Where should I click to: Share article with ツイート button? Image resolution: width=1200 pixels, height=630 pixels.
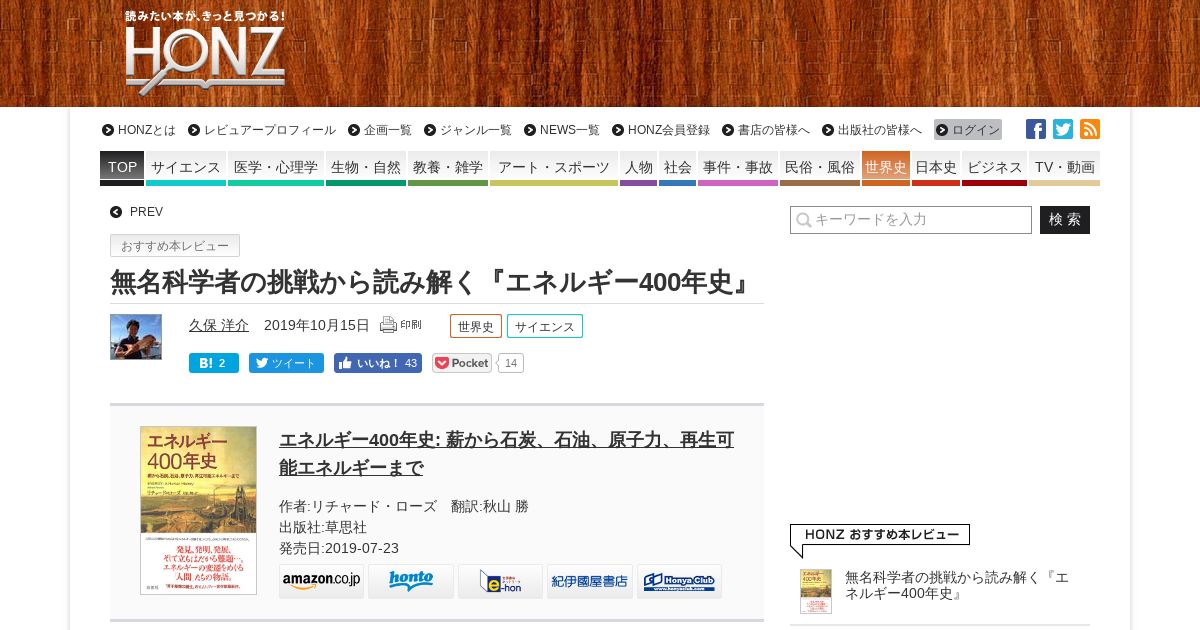[x=286, y=363]
